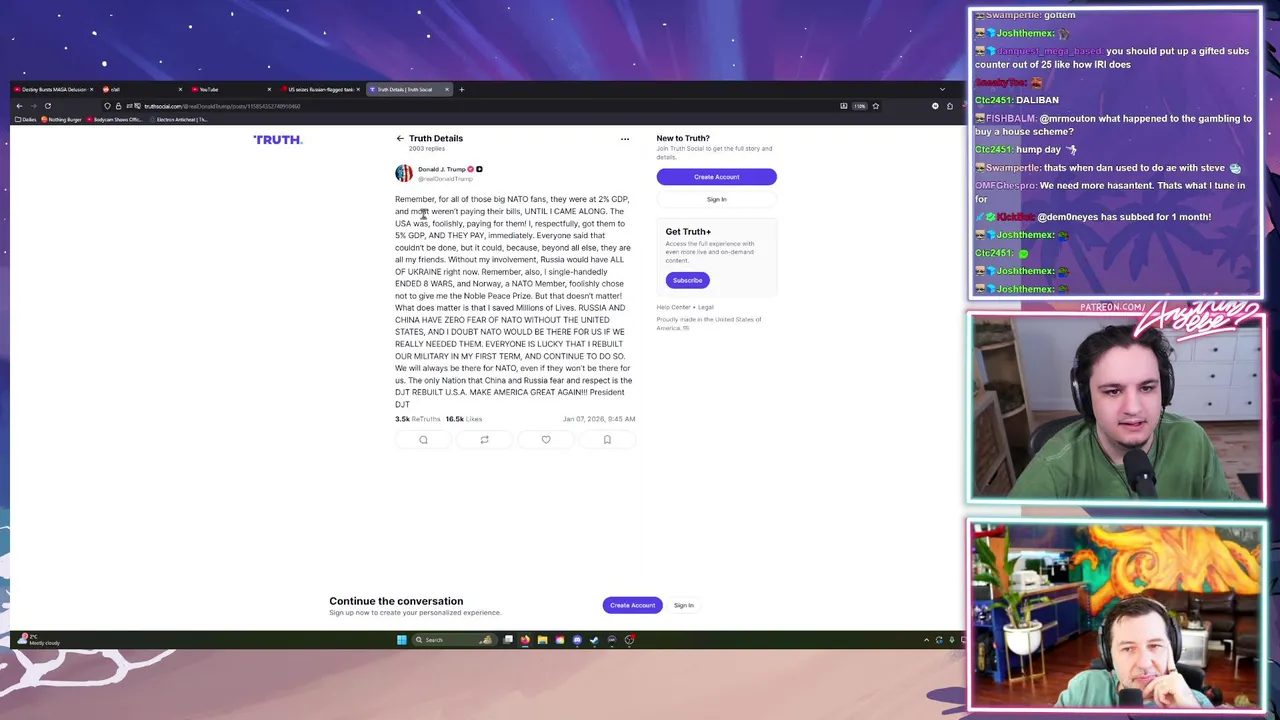Viewport: 1280px width, 720px height.
Task: Open the Electron Anticheat bookmark
Action: coord(178,120)
